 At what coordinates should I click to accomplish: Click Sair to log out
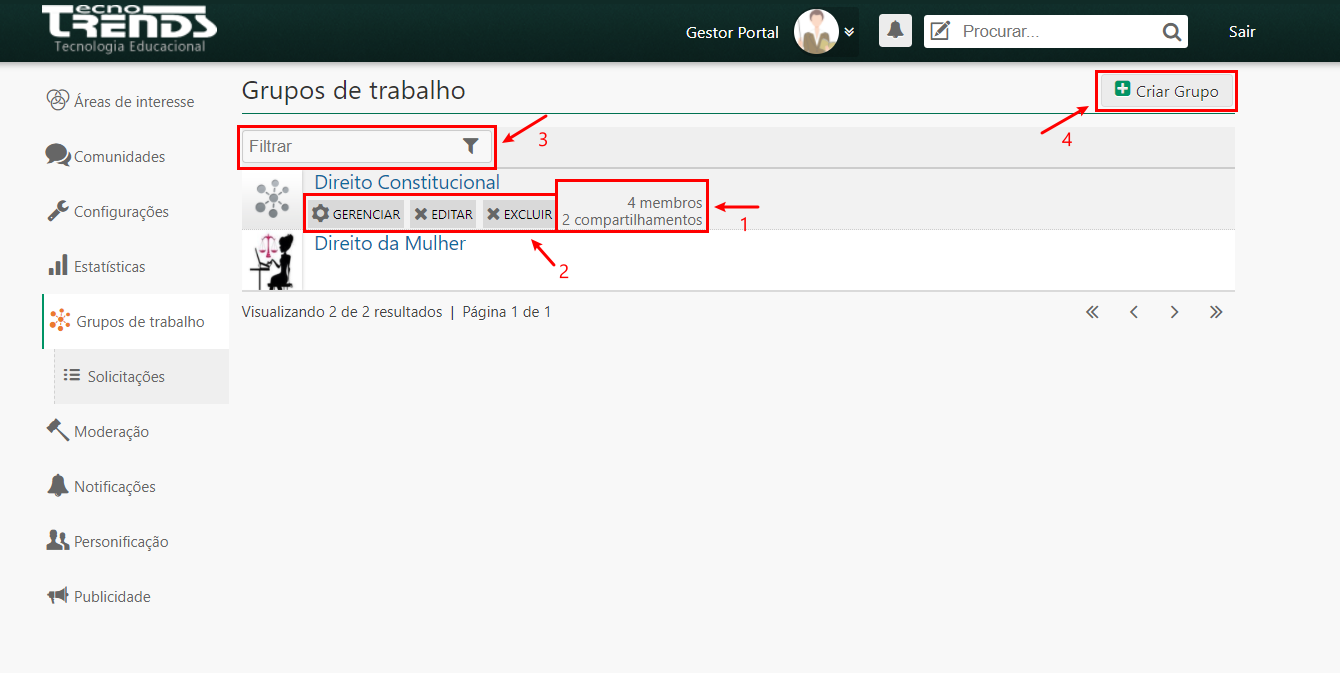tap(1242, 31)
